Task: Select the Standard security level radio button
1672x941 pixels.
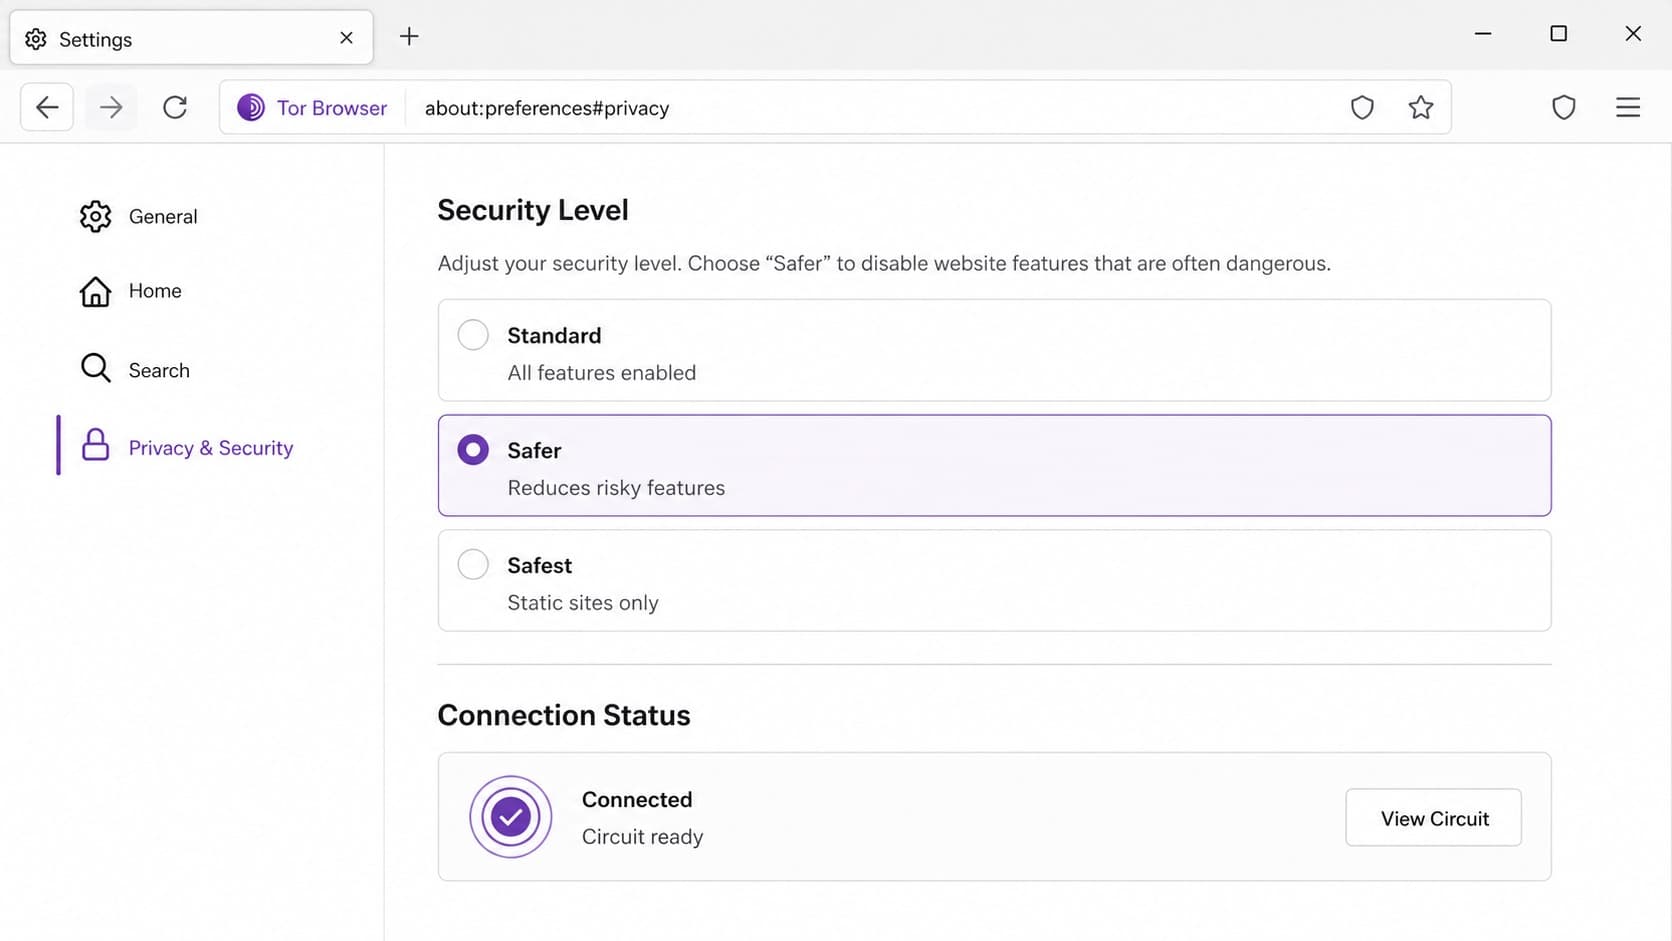Action: tap(473, 334)
